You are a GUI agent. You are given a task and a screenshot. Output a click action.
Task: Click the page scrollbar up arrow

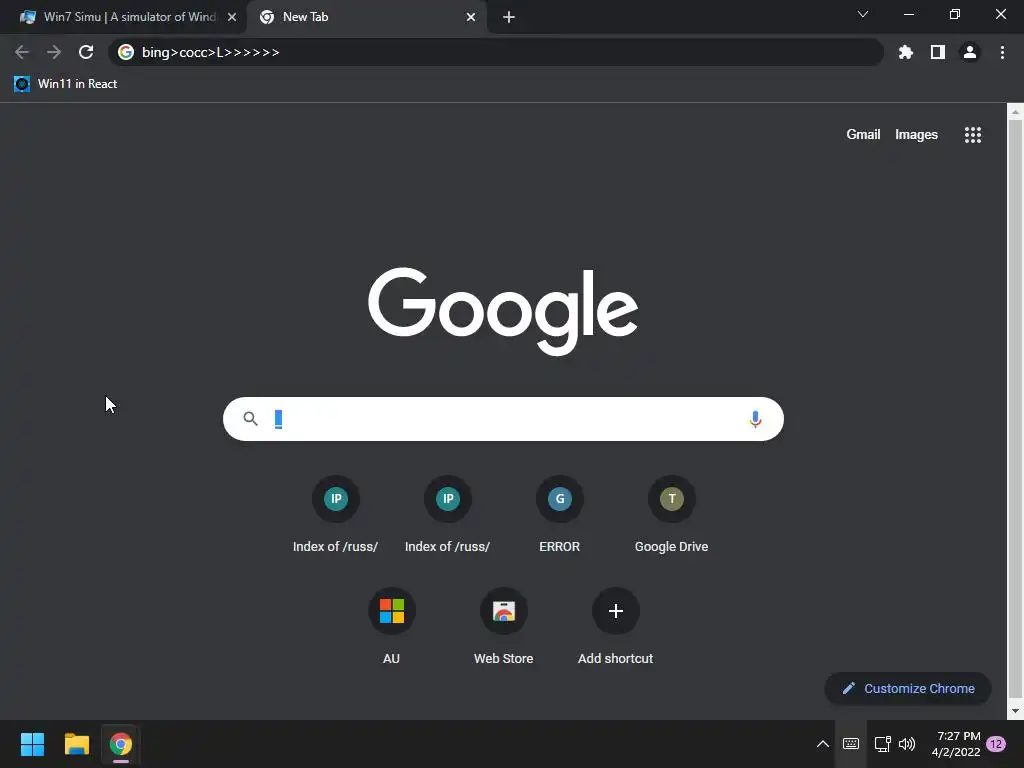point(1015,112)
